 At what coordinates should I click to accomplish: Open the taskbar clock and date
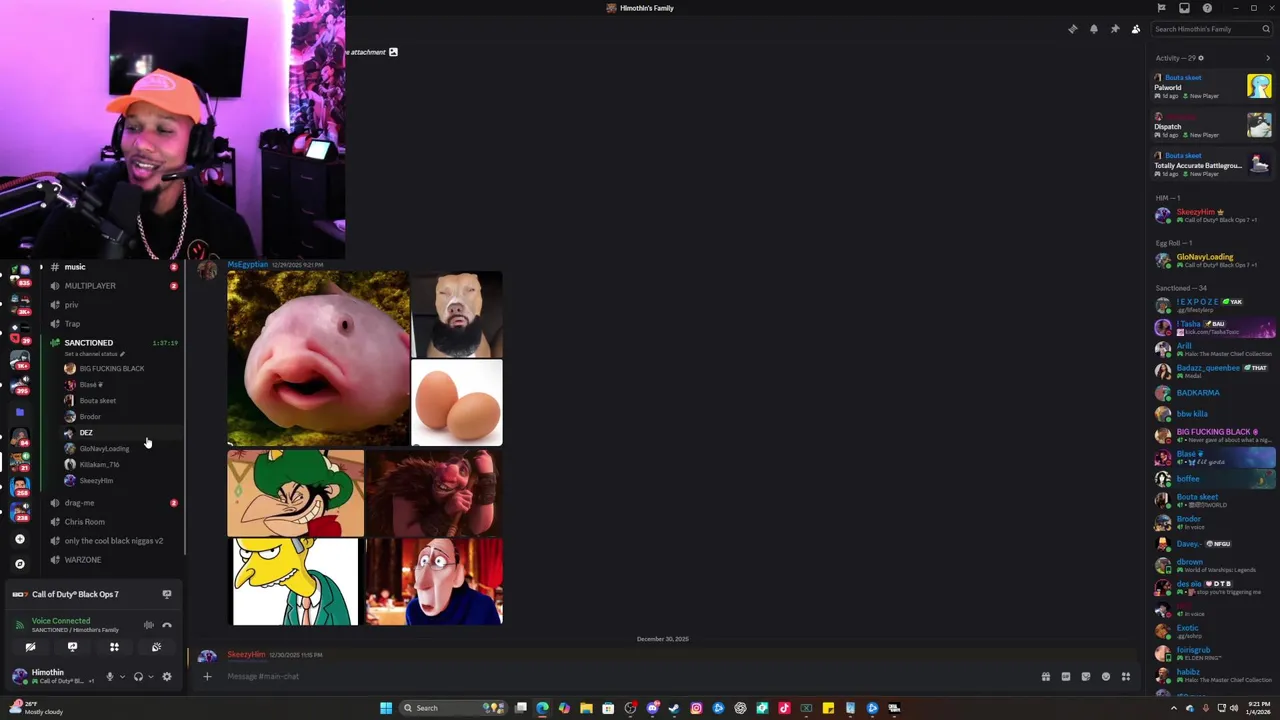click(x=1258, y=708)
